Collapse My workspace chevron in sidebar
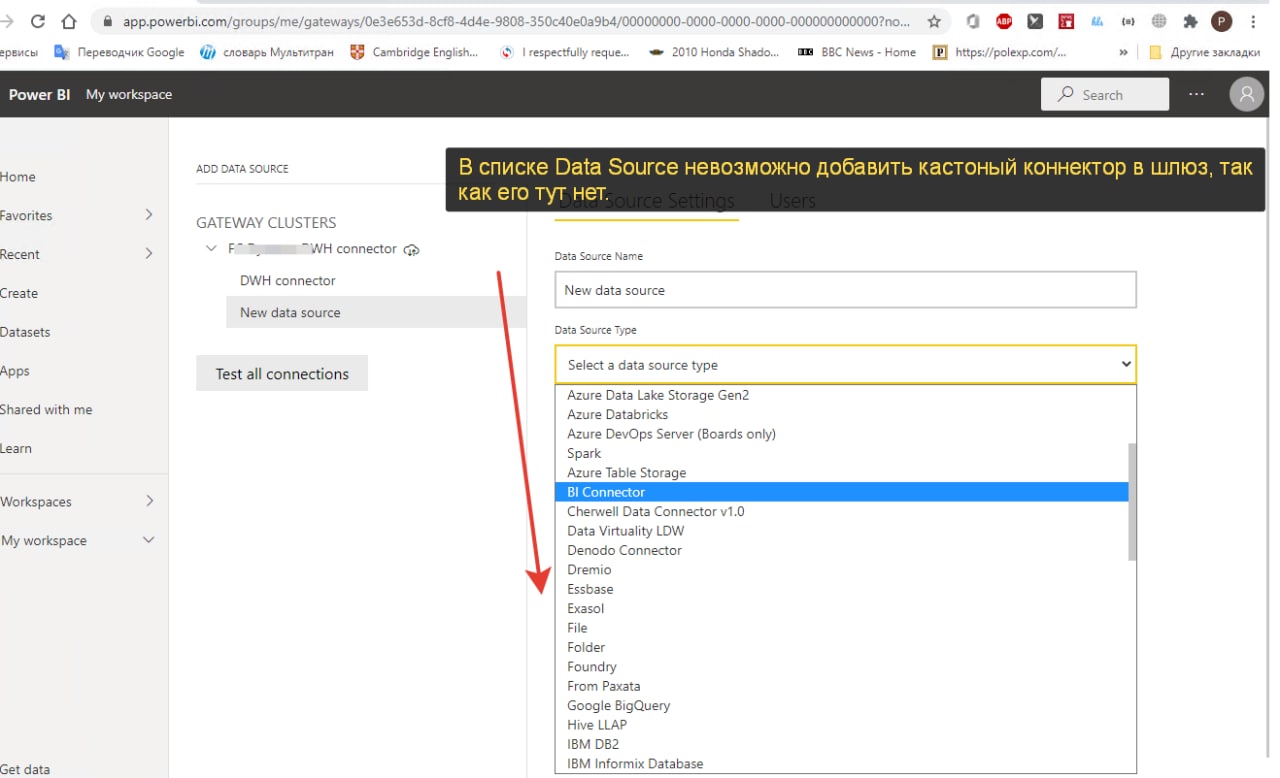Screen dimensions: 1280x778 [x=149, y=540]
